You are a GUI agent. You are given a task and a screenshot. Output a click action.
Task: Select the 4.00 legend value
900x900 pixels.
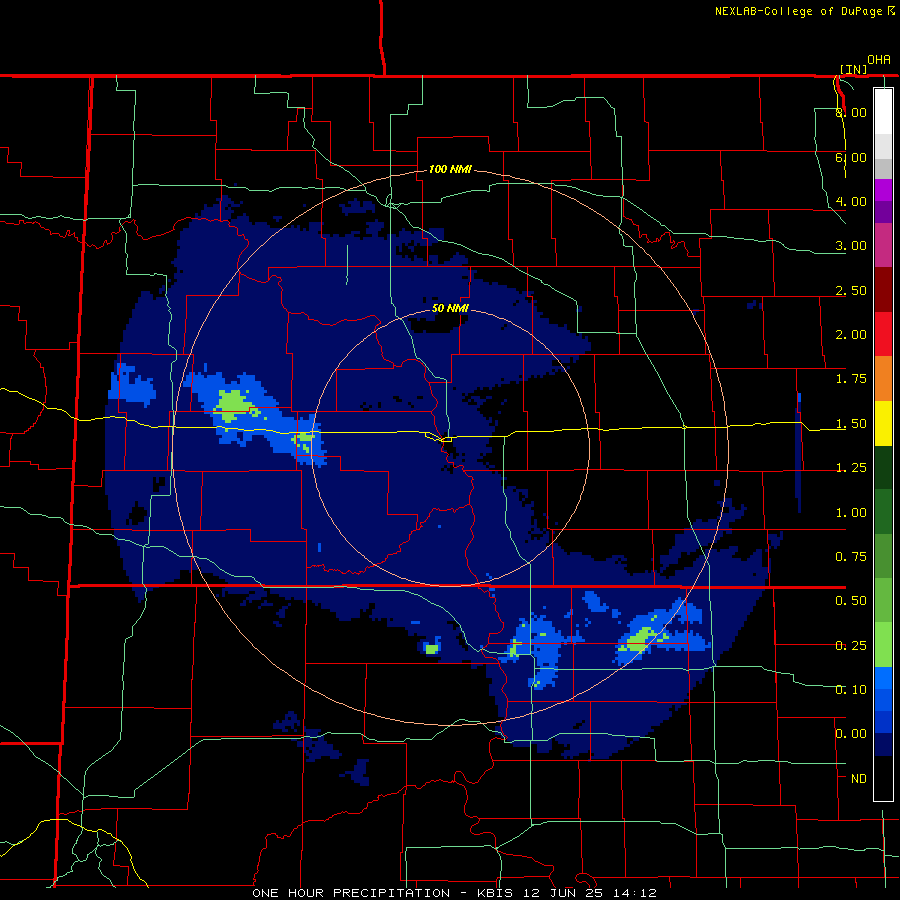point(851,201)
